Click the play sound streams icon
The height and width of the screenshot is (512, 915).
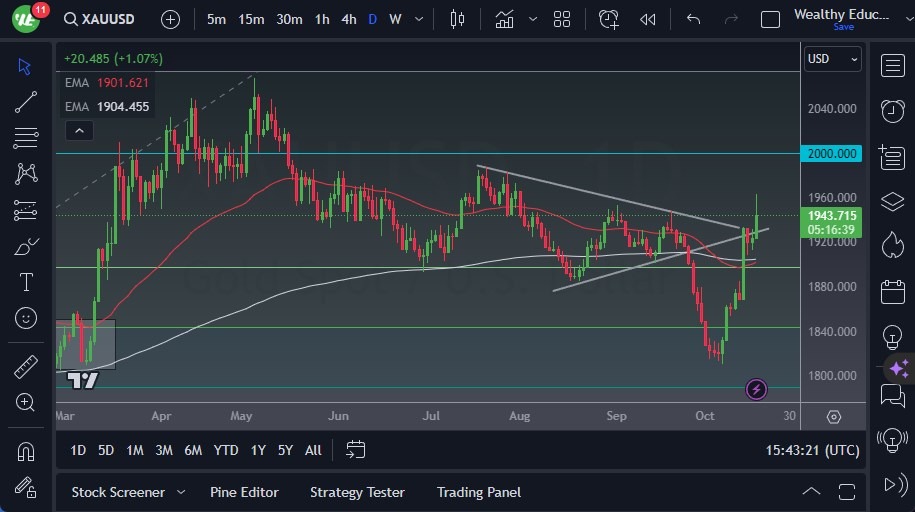click(x=895, y=485)
